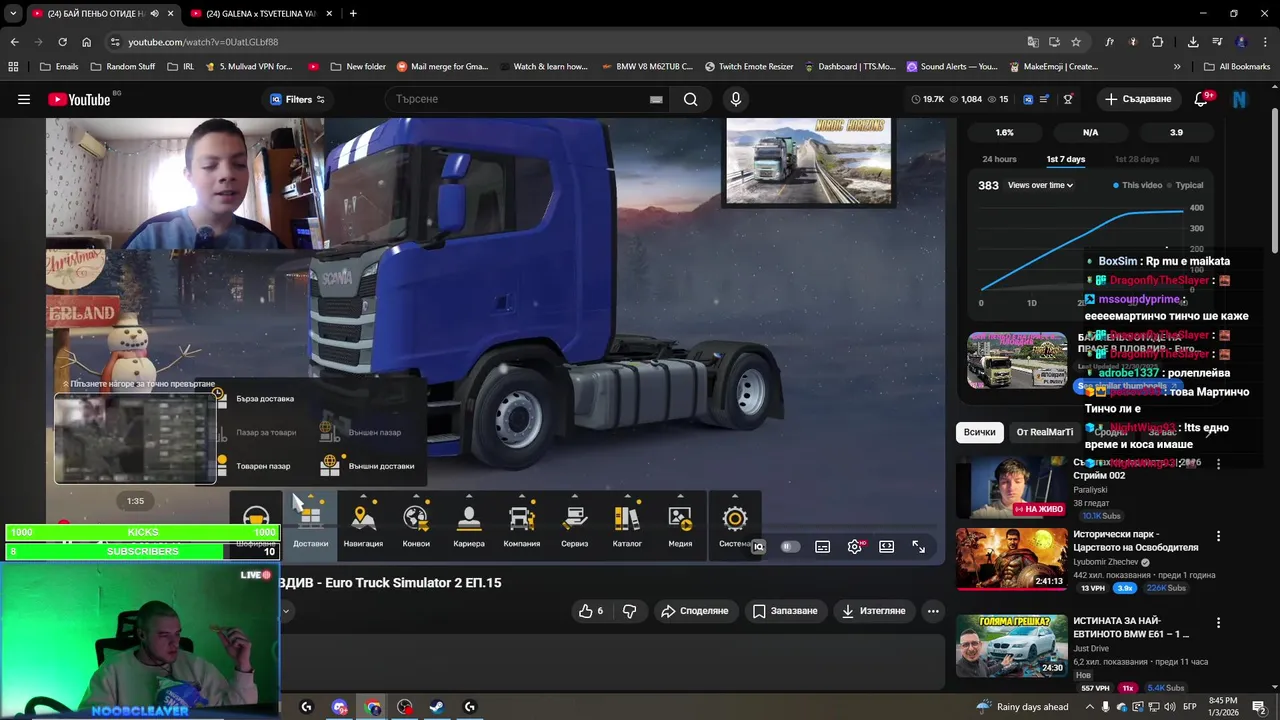Click the Запазване save button
1280x720 pixels.
point(785,611)
